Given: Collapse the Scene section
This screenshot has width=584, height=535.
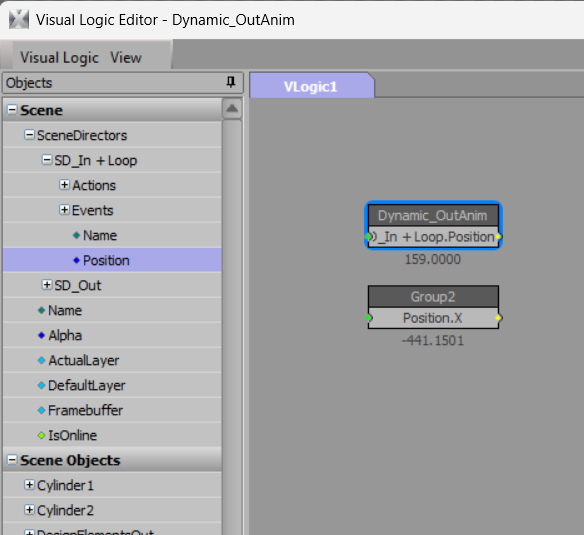Looking at the screenshot, I should [12, 110].
